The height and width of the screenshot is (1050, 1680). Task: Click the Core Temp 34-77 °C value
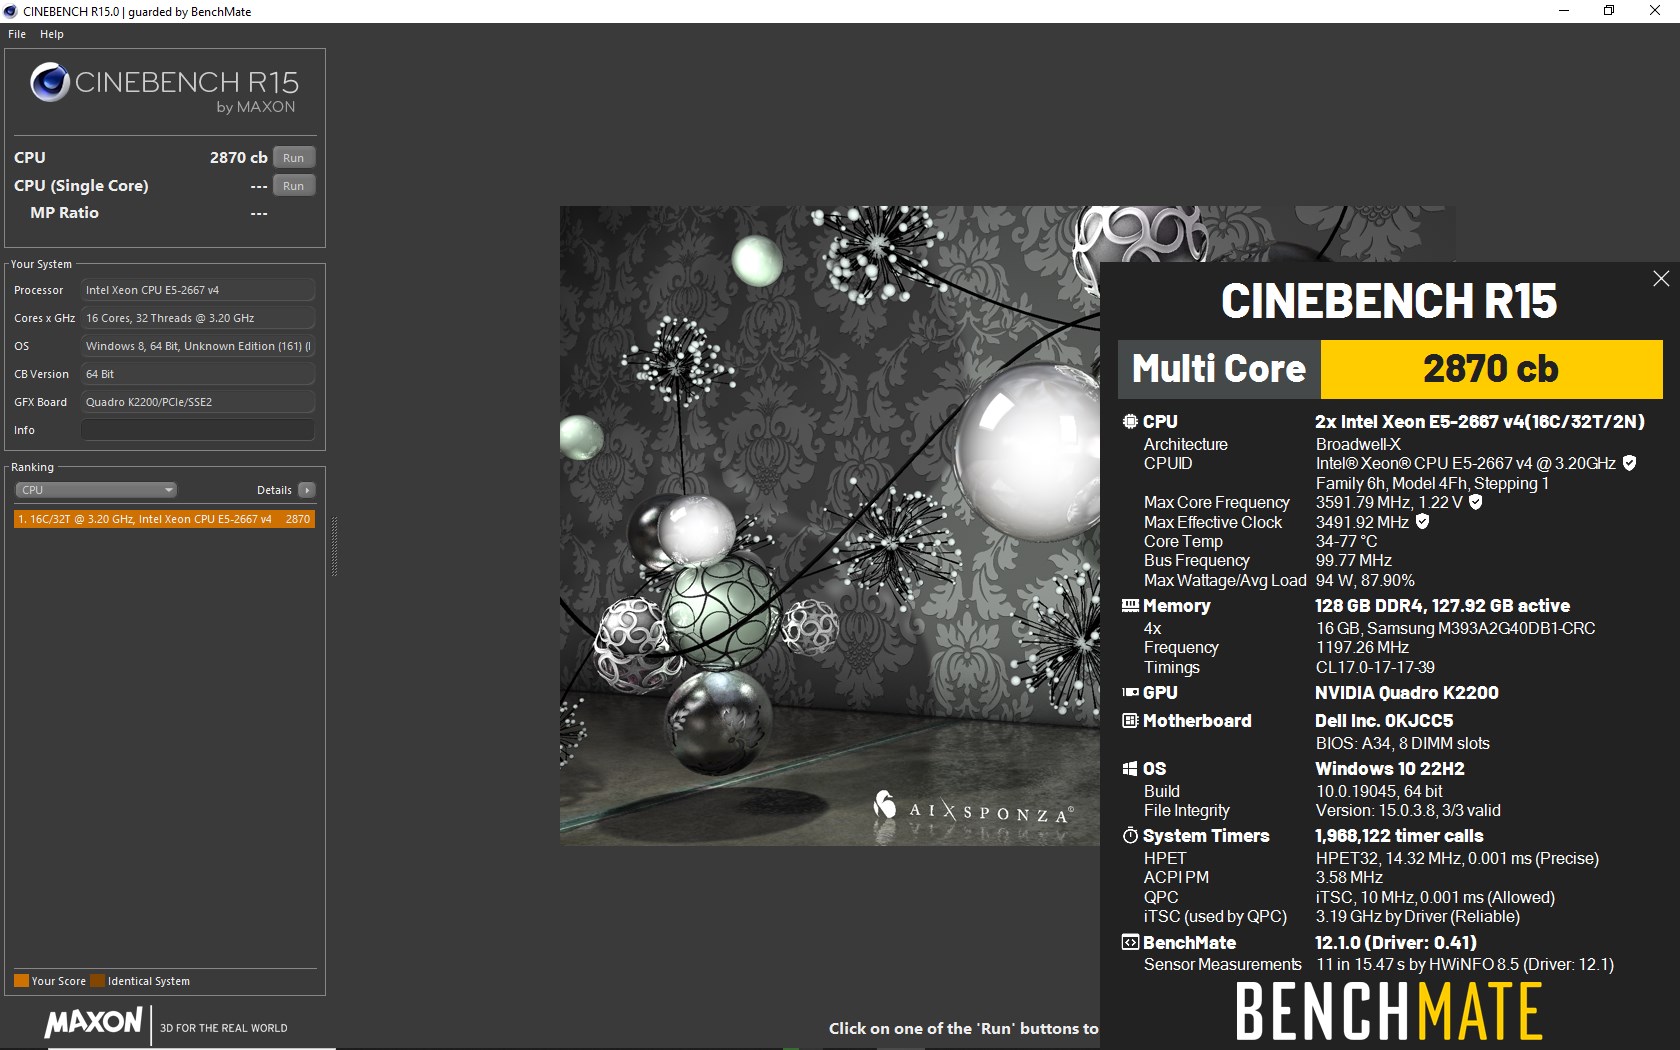(x=1346, y=541)
